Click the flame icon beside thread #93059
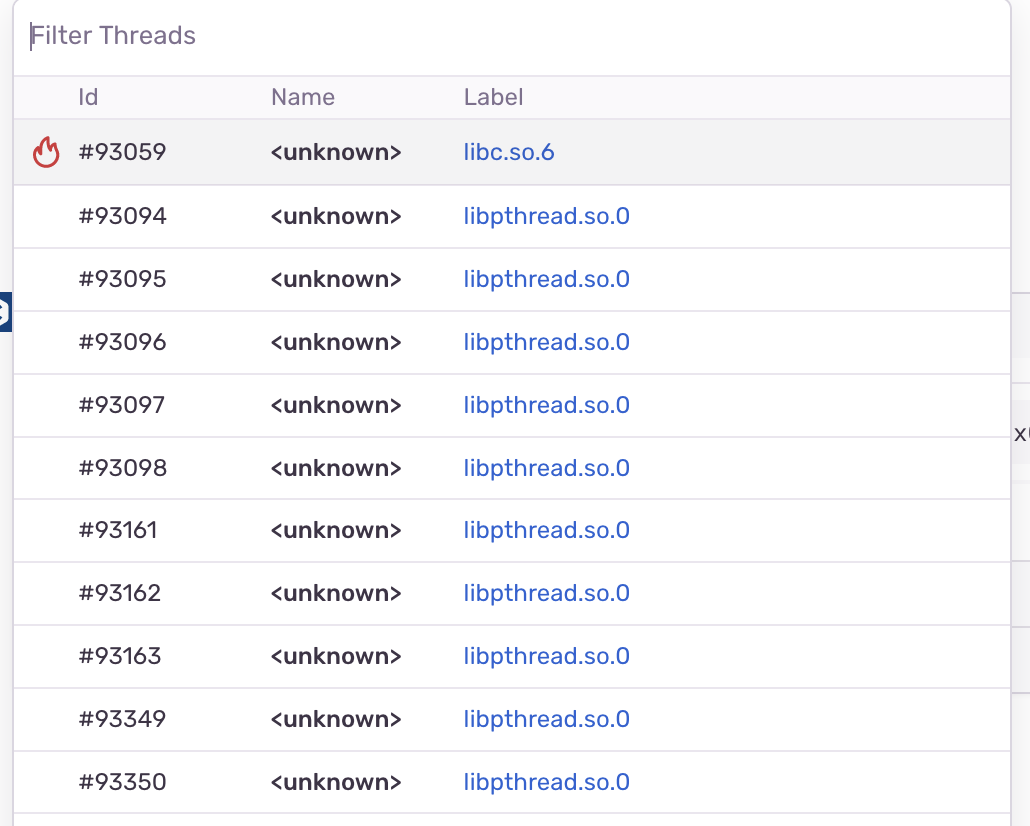The width and height of the screenshot is (1030, 826). click(x=46, y=152)
